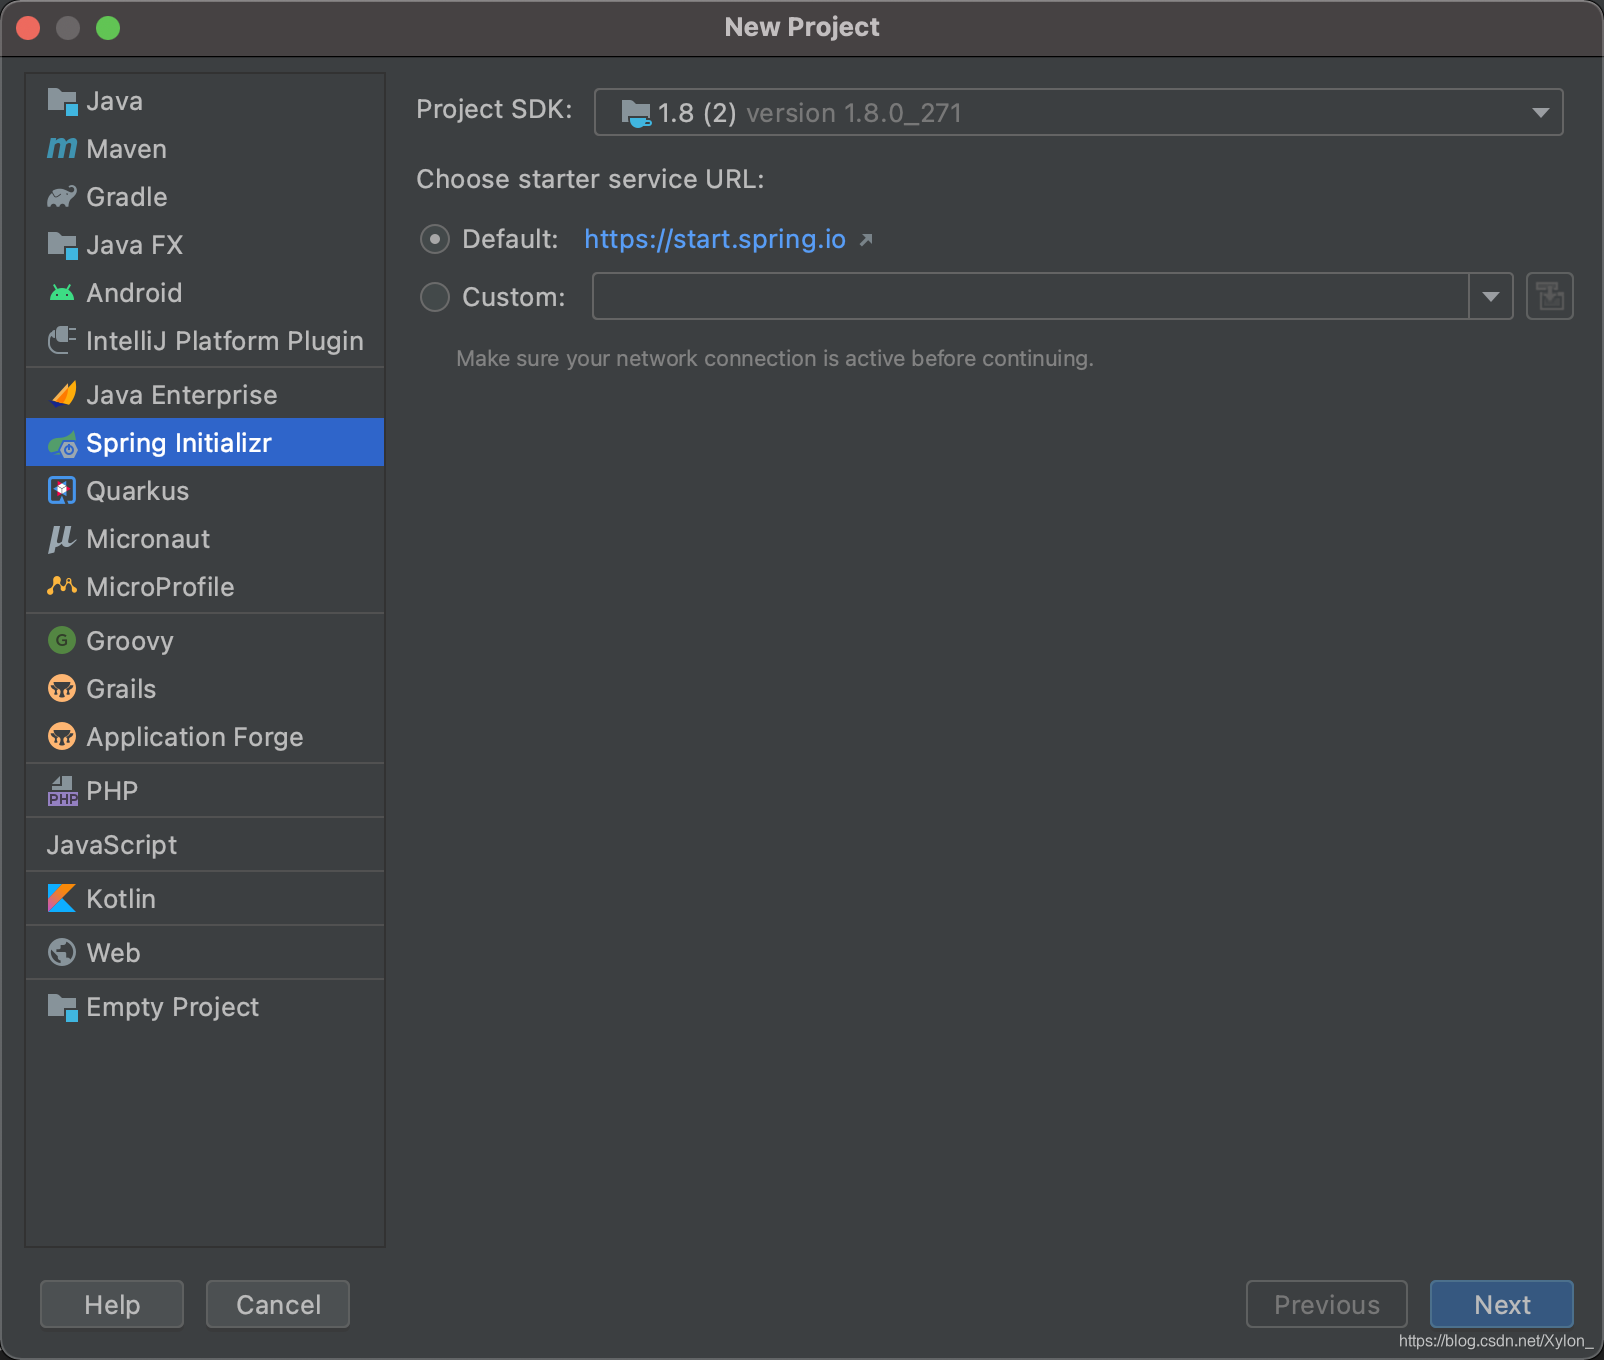The image size is (1604, 1360).
Task: Select the Gradle project type icon
Action: (x=61, y=196)
